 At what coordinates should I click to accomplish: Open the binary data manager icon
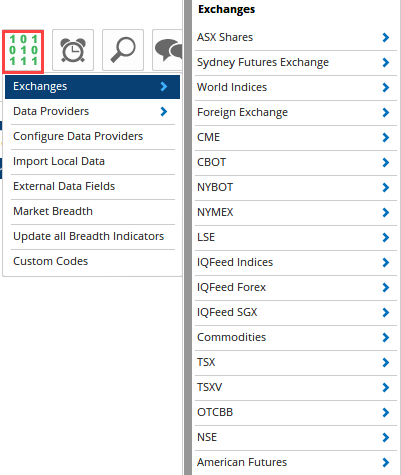pos(23,51)
